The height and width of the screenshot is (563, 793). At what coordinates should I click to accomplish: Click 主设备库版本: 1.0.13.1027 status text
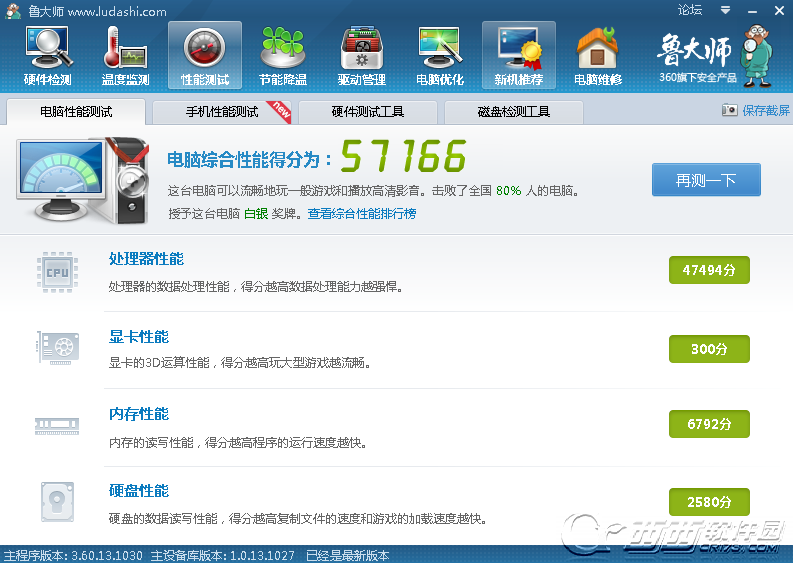pos(223,555)
